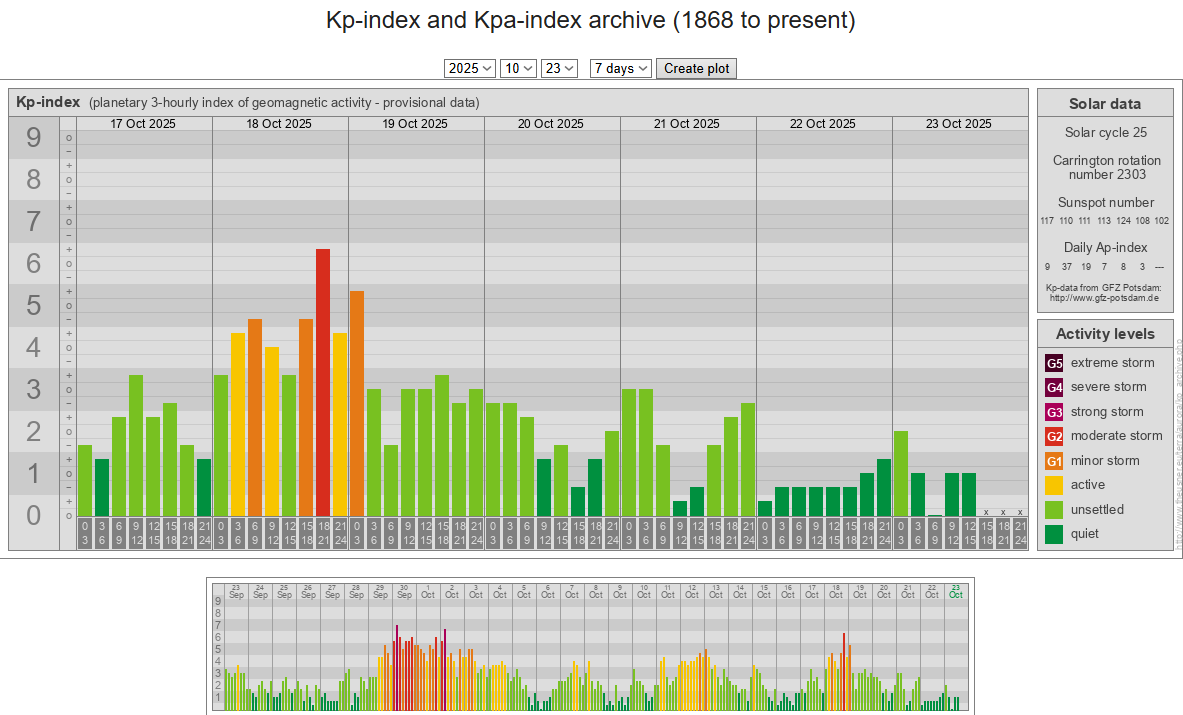
Task: Open the year dropdown showing 2025
Action: (x=470, y=68)
